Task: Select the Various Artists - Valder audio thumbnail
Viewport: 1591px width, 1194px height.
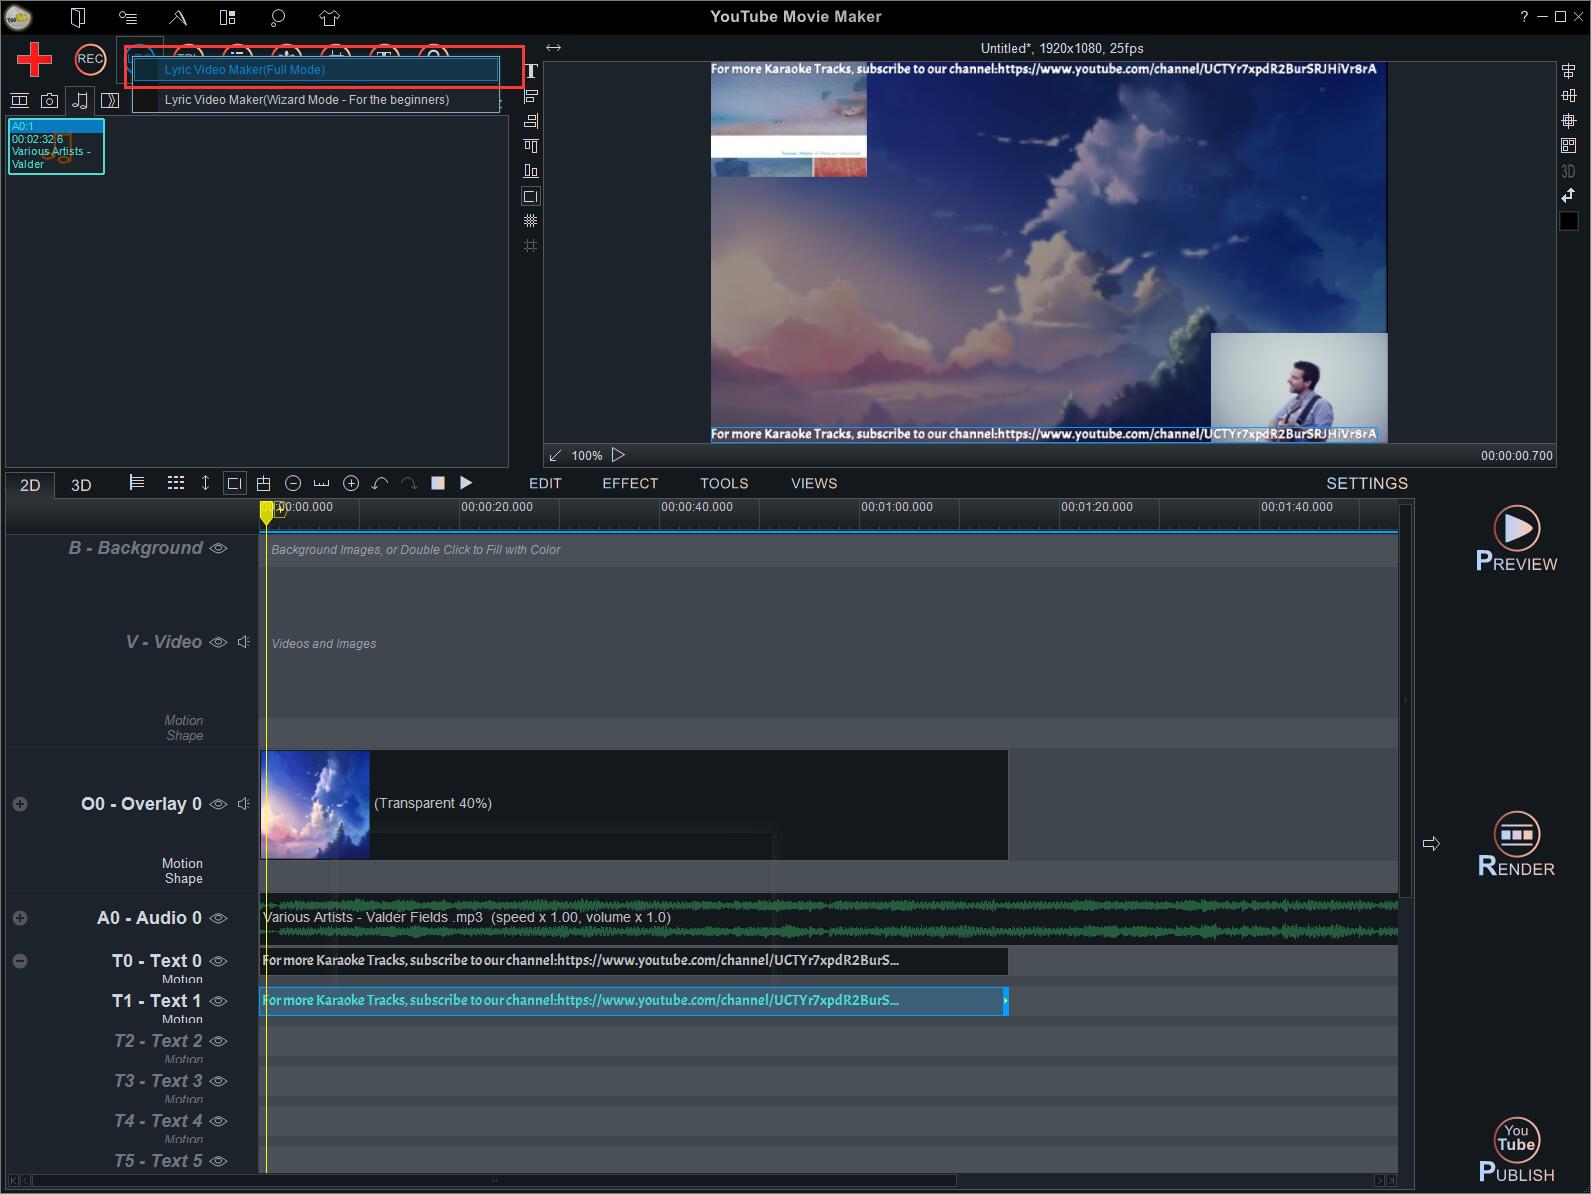Action: [x=56, y=146]
